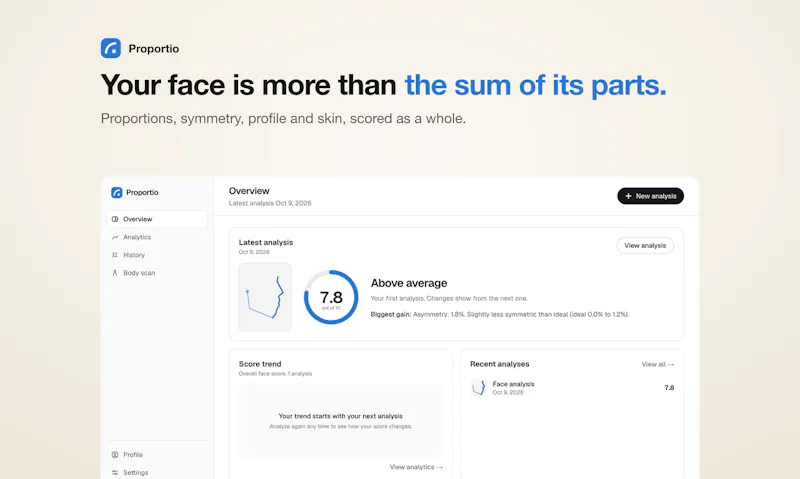800x479 pixels.
Task: Click the Biggest gain asymmetry text
Action: tap(499, 314)
